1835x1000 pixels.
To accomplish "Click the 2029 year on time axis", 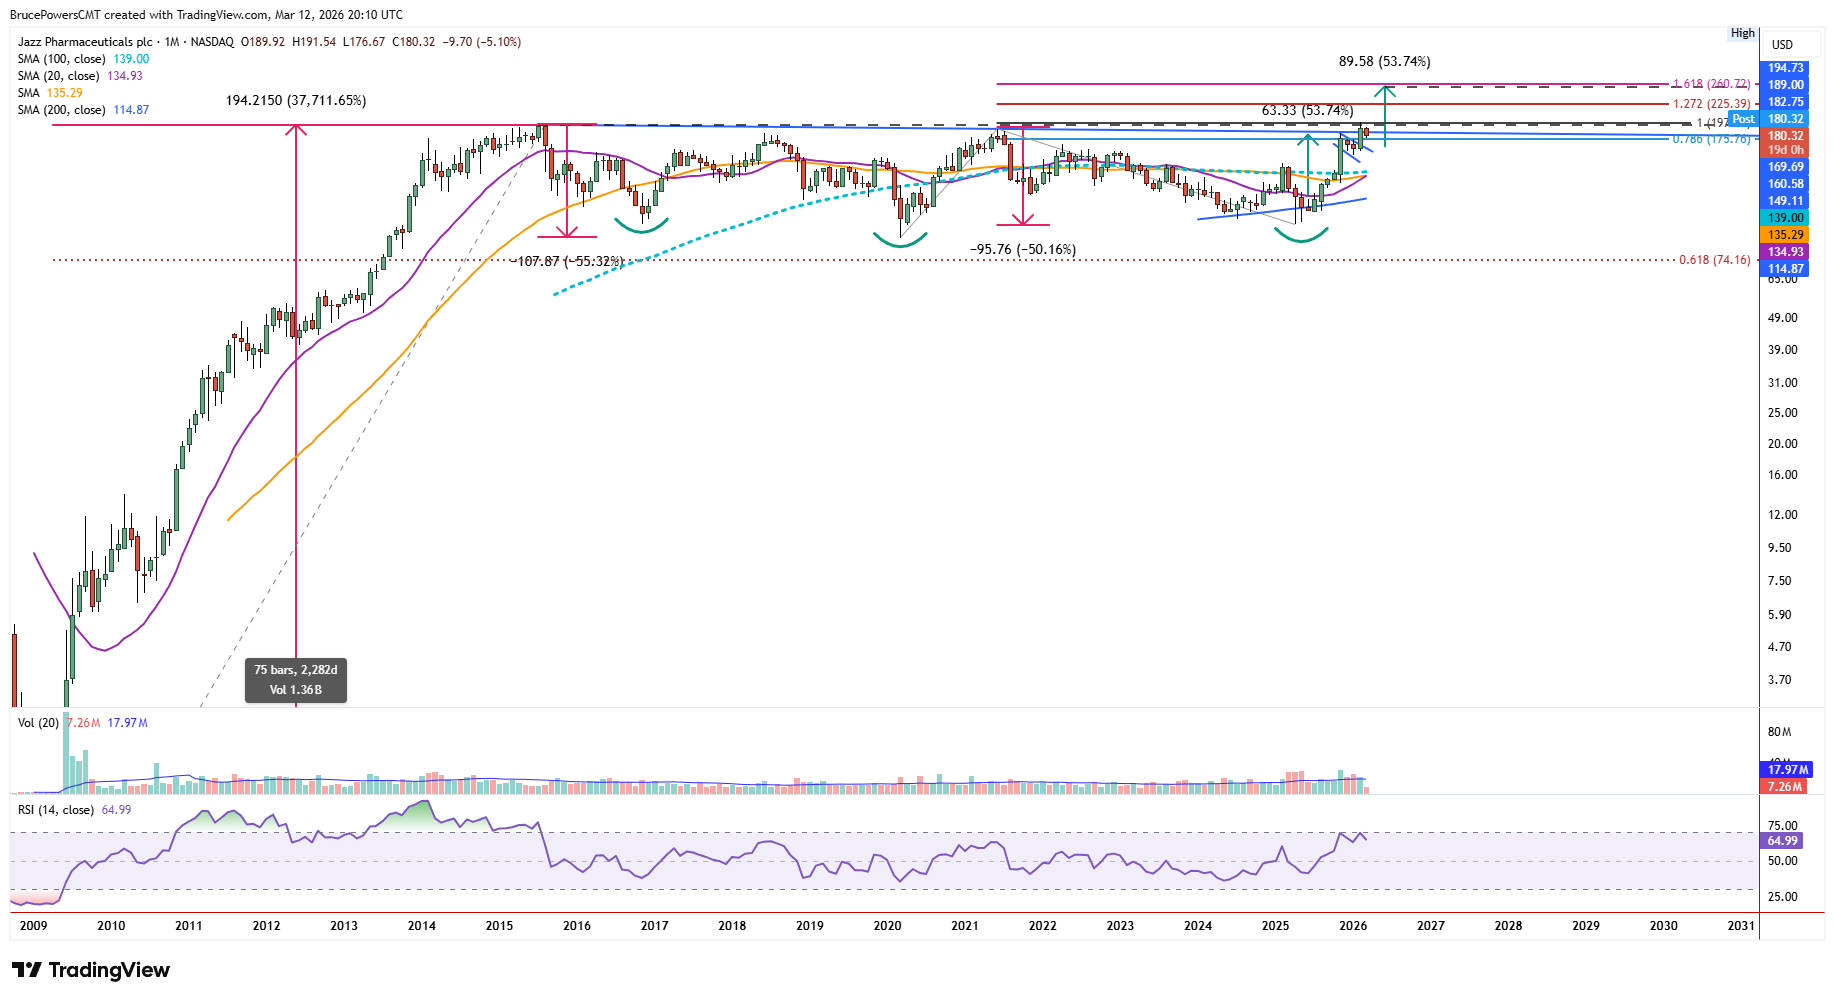I will point(1586,926).
